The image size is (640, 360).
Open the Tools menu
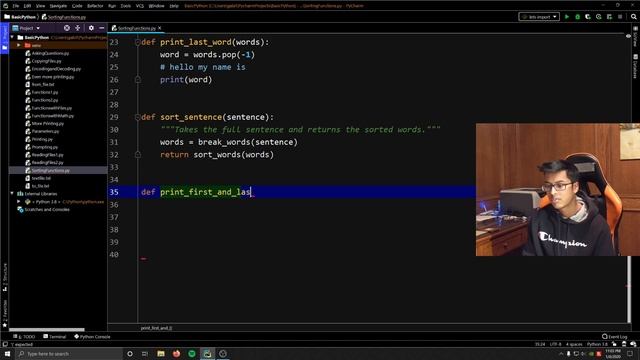125,6
